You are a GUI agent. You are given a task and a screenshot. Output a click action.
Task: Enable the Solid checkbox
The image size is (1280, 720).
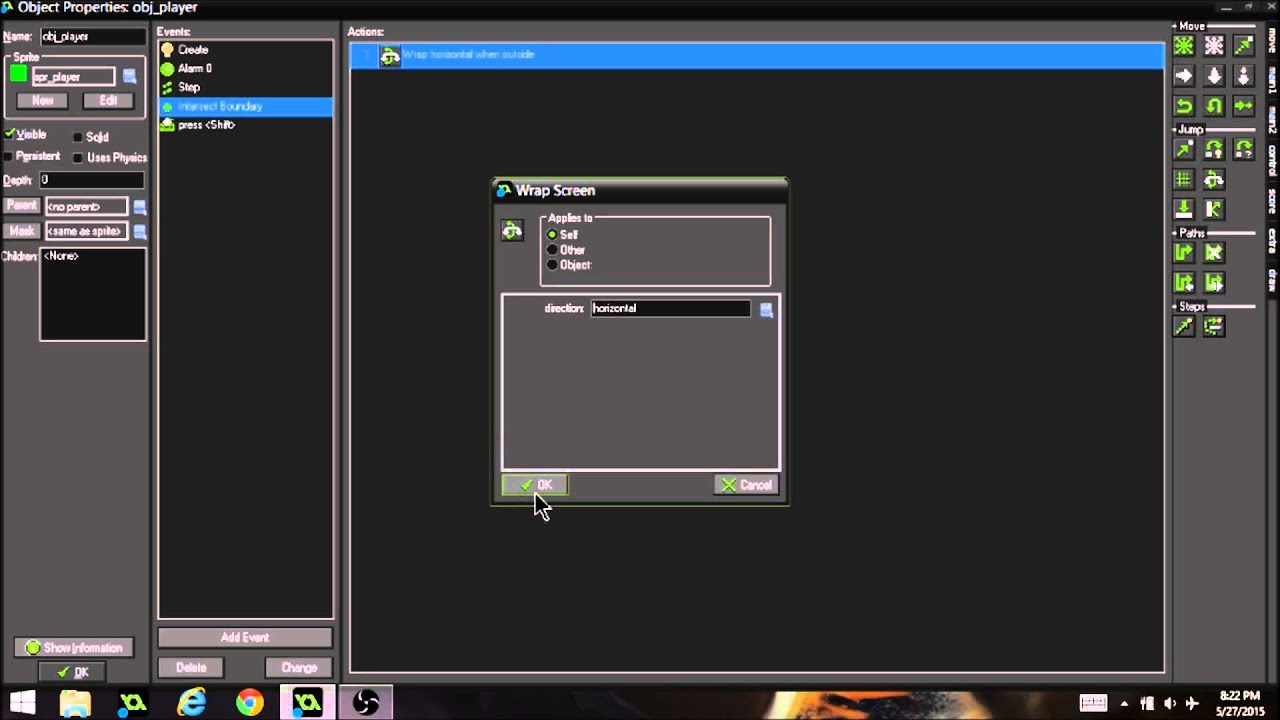point(78,137)
